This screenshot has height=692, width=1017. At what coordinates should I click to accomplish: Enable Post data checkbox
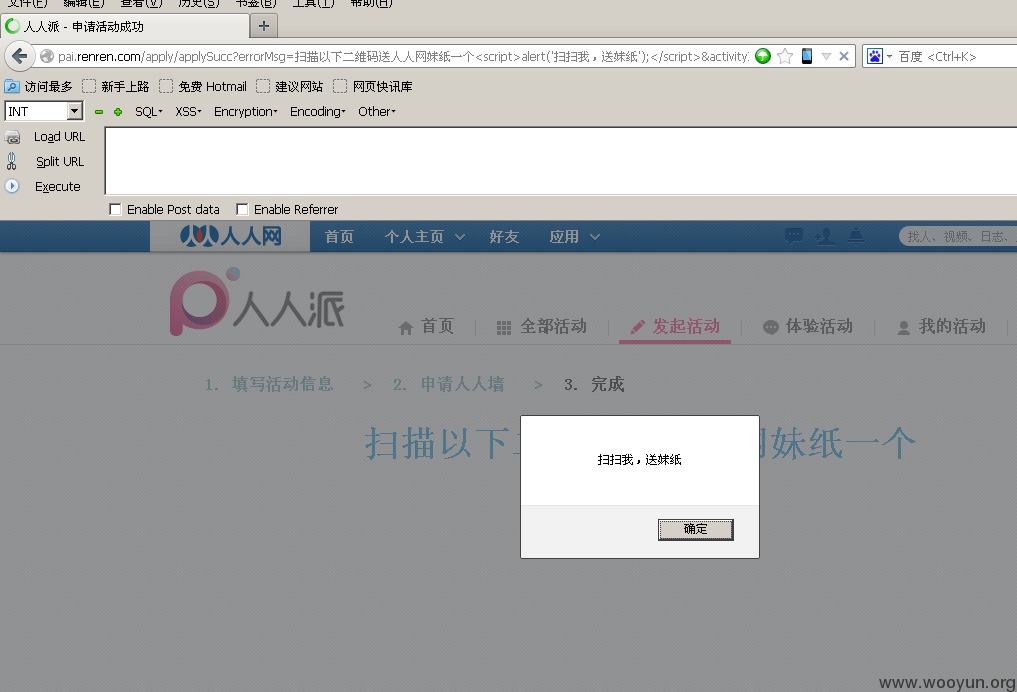tap(115, 209)
